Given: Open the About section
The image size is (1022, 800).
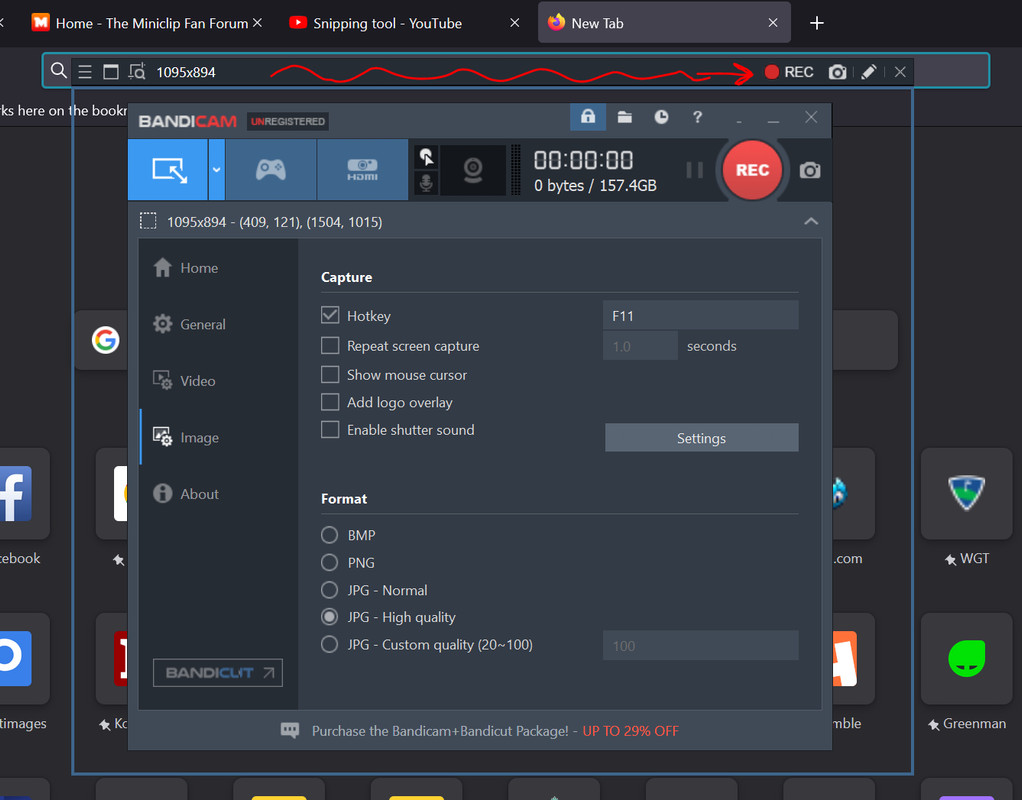Looking at the screenshot, I should pos(186,494).
